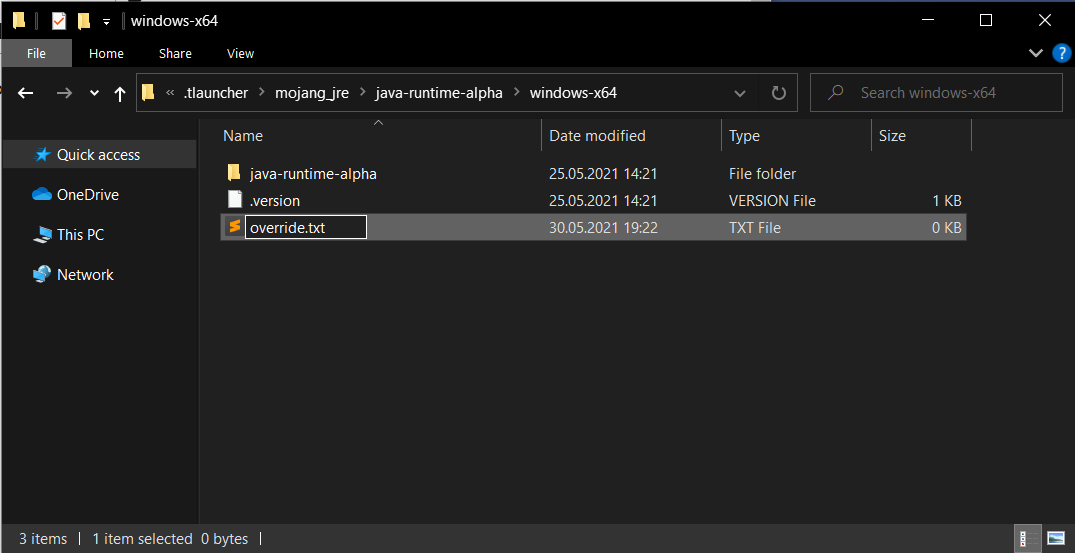Screen dimensions: 1075x553
Task: Click the 0 KB size cell
Action: coord(947,228)
